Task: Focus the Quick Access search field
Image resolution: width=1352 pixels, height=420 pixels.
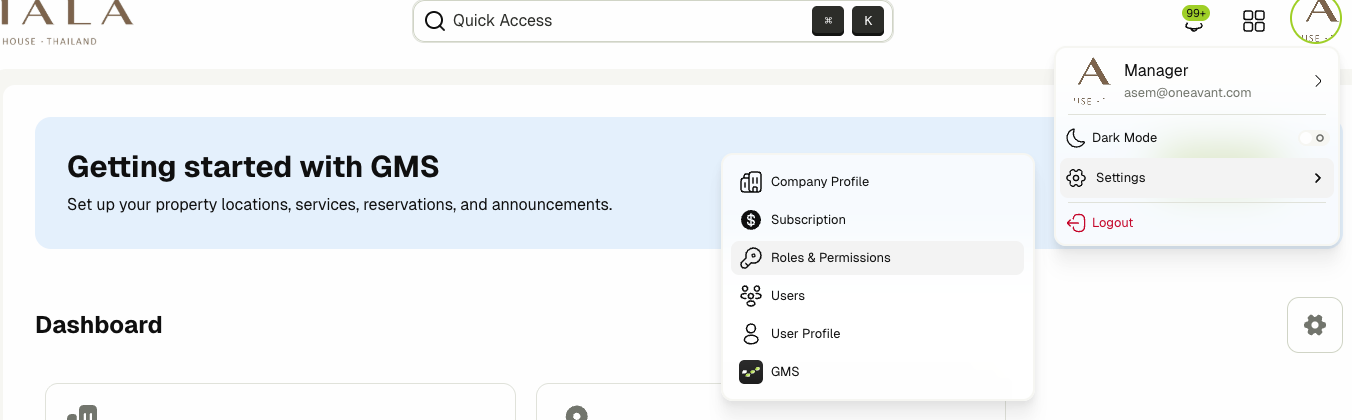Action: coord(652,21)
